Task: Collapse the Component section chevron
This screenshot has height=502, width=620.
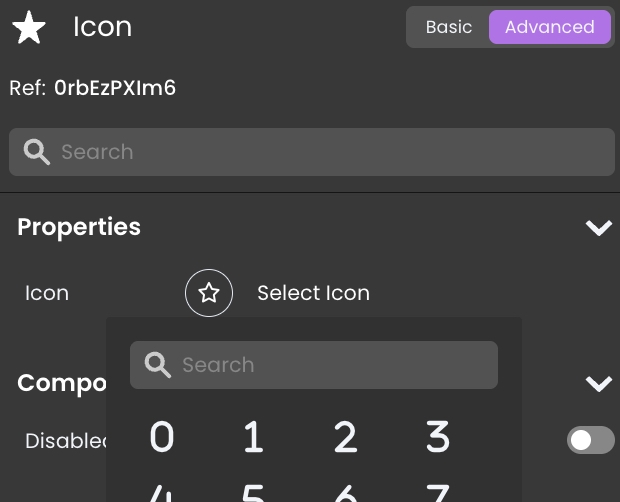Action: (x=598, y=384)
